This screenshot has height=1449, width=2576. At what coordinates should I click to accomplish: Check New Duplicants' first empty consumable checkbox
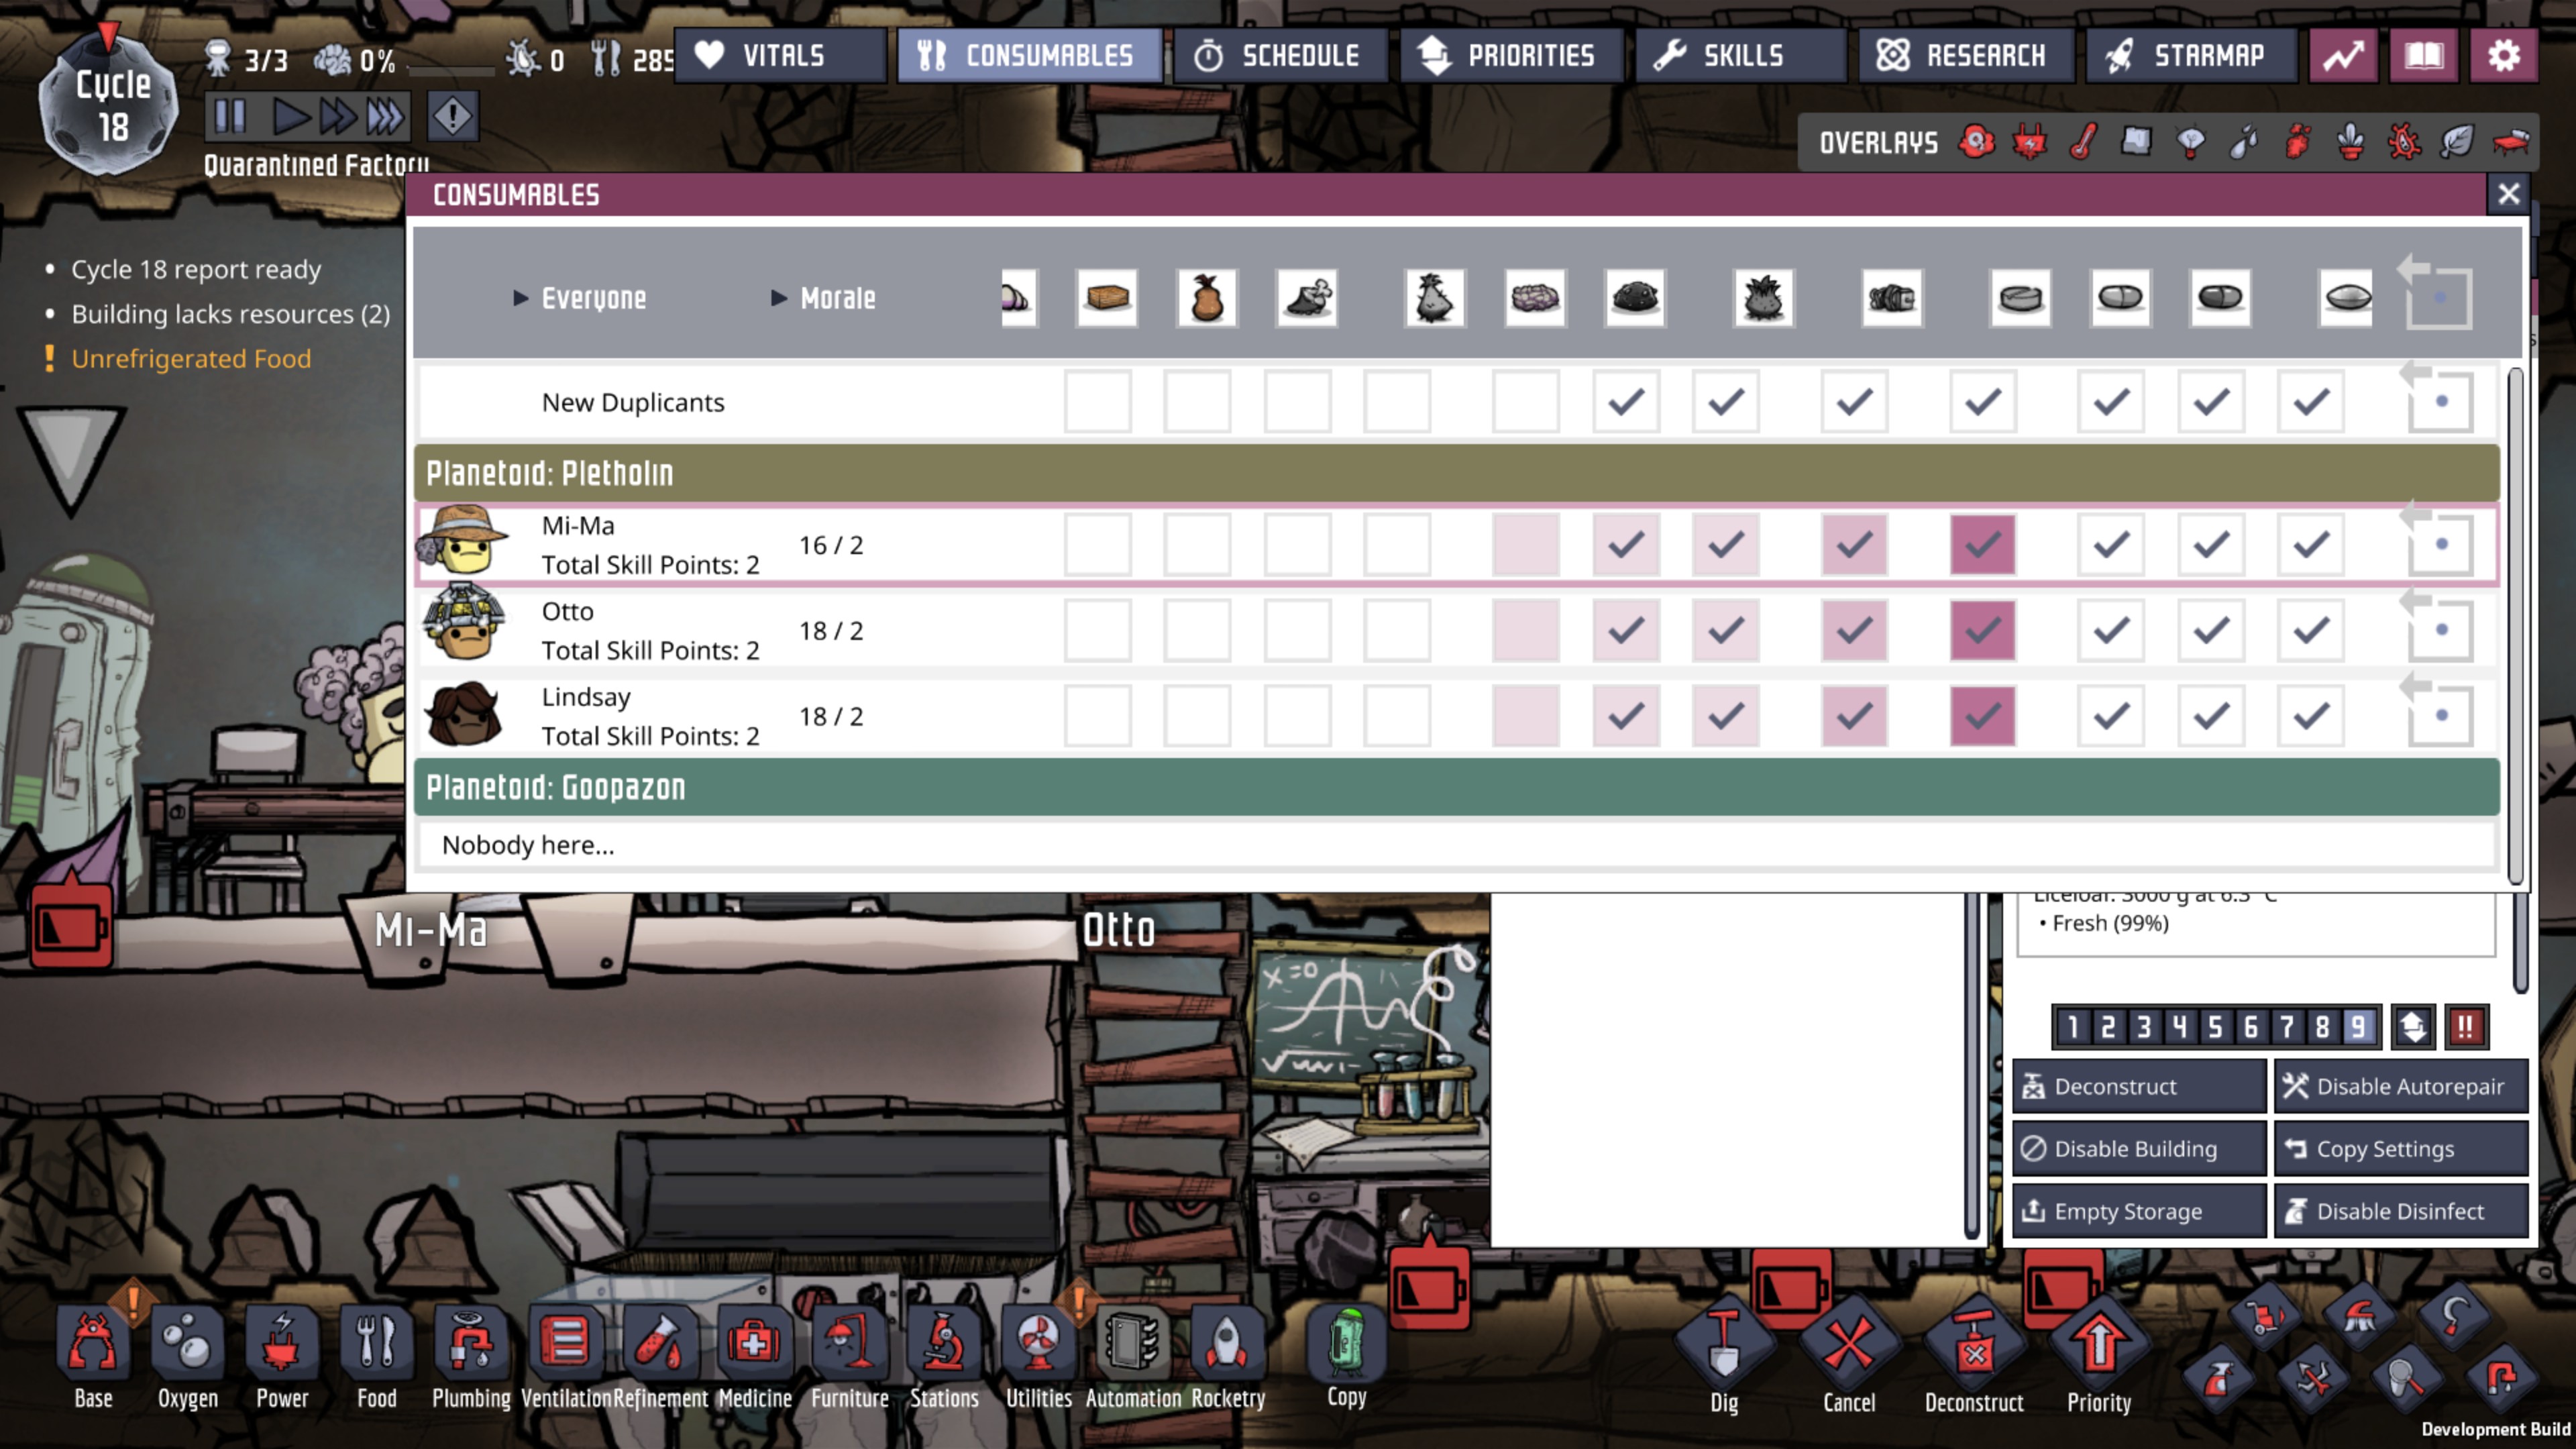tap(1098, 402)
